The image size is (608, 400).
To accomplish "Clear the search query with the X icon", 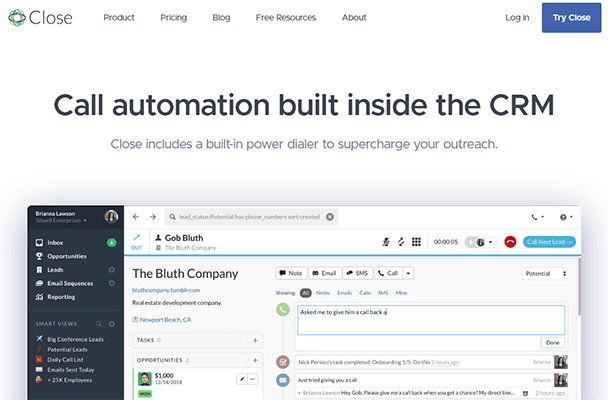I will click(x=330, y=217).
